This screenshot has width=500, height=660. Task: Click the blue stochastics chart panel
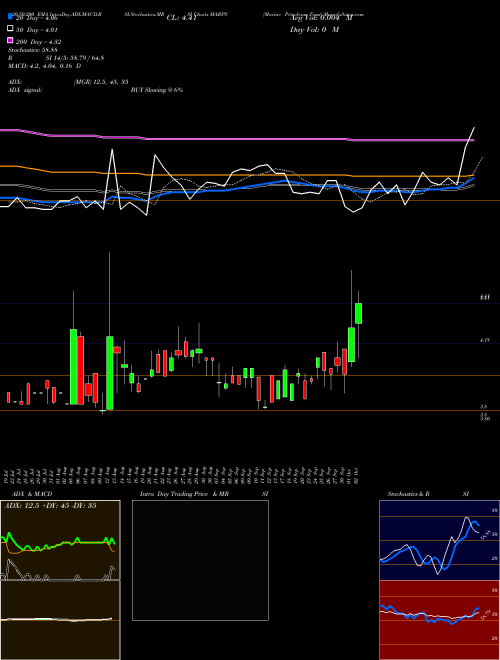coord(439,540)
